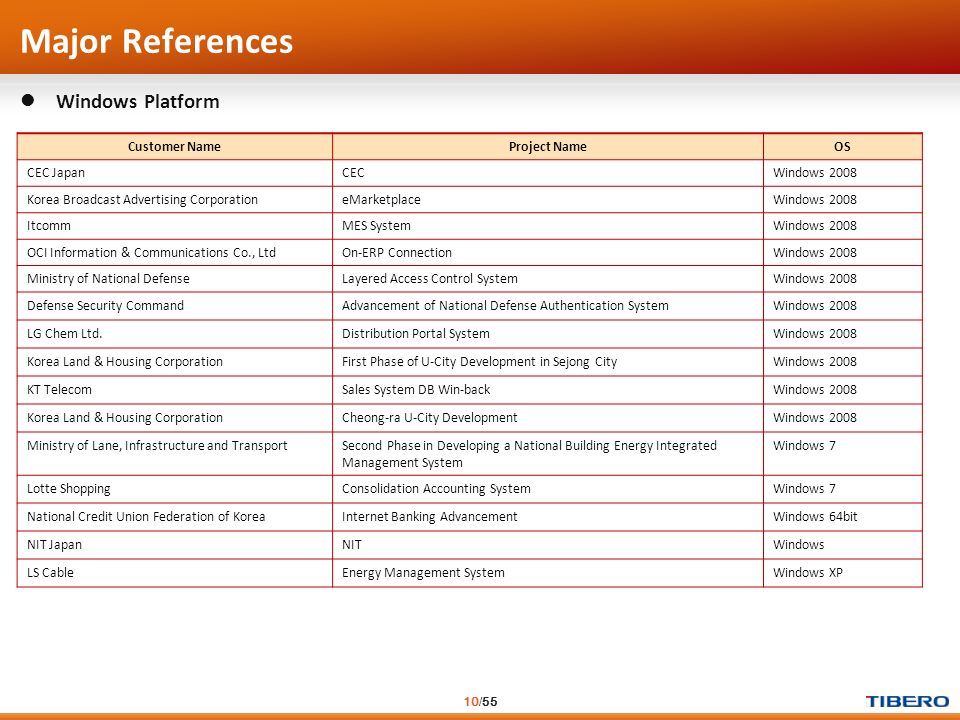Click 'Ministry of National Defense' cell
The width and height of the screenshot is (960, 720).
pyautogui.click(x=174, y=279)
